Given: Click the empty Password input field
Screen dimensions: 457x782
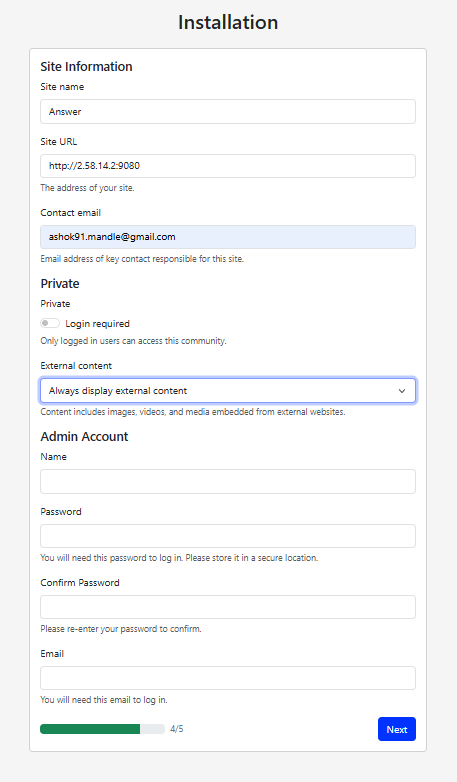Looking at the screenshot, I should pyautogui.click(x=228, y=536).
